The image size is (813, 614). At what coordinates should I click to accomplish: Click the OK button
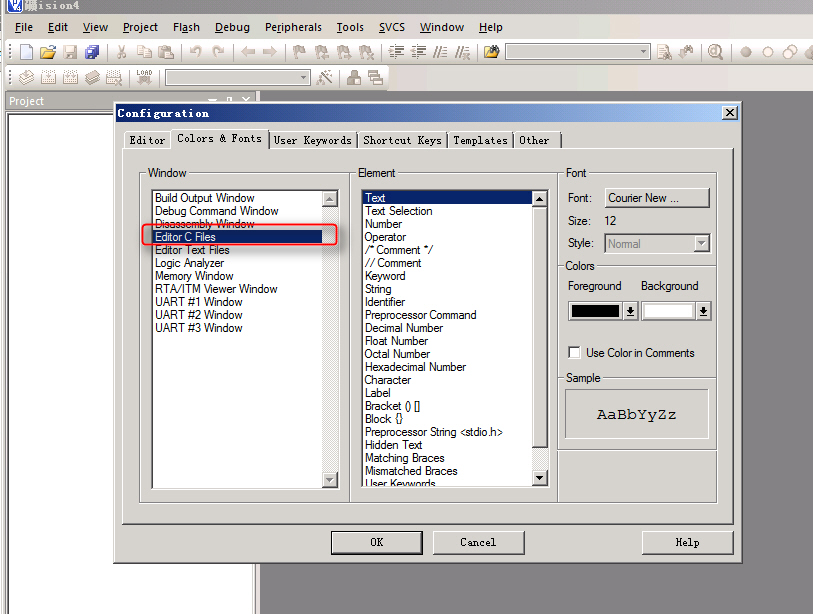point(376,542)
